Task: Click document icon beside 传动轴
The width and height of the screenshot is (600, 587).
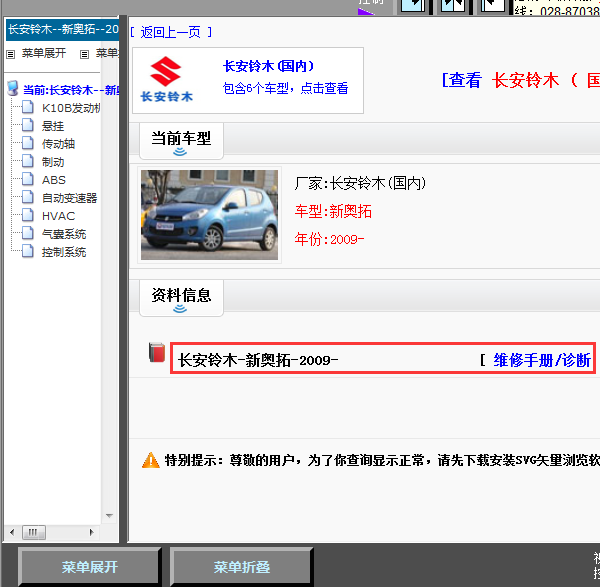Action: click(x=28, y=143)
